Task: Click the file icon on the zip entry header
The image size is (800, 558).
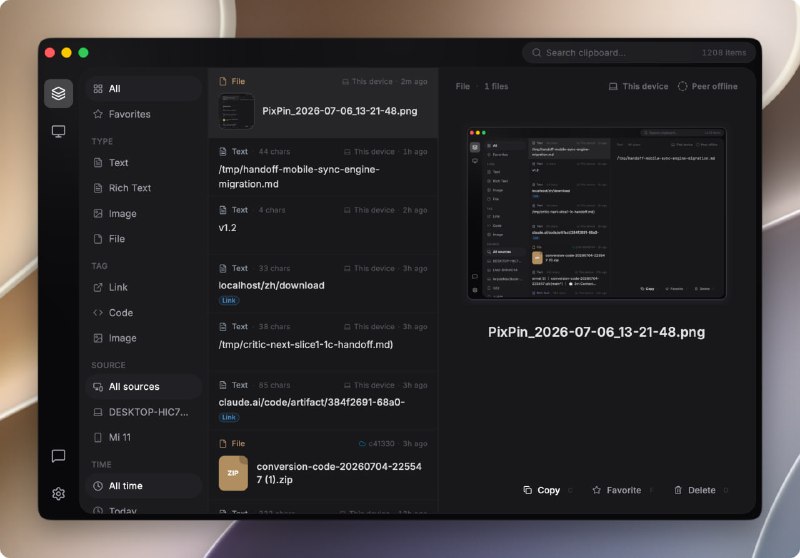Action: pos(222,444)
